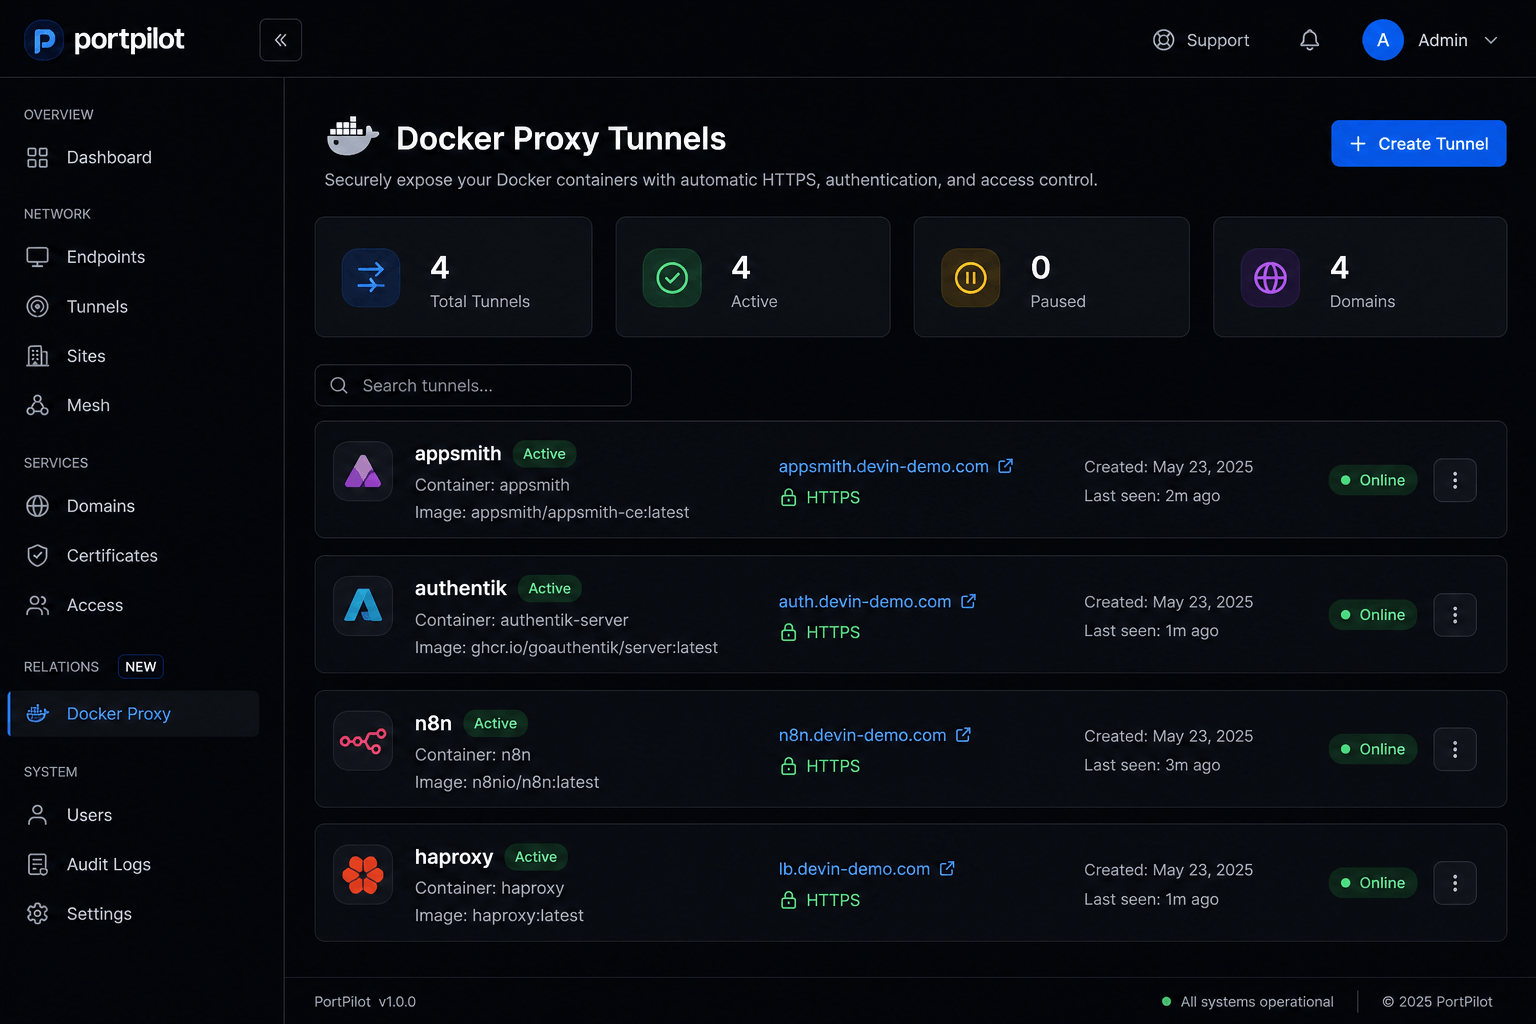Open notifications bell icon
This screenshot has width=1536, height=1024.
tap(1309, 40)
